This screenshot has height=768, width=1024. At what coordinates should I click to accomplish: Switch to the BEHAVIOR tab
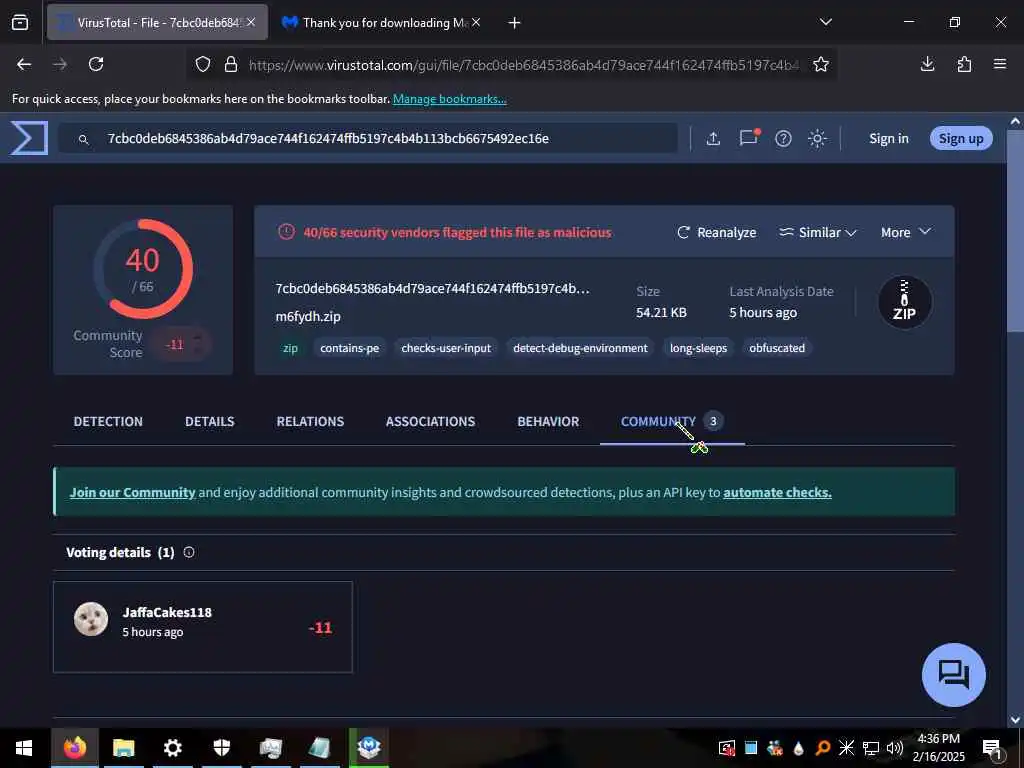(x=548, y=422)
